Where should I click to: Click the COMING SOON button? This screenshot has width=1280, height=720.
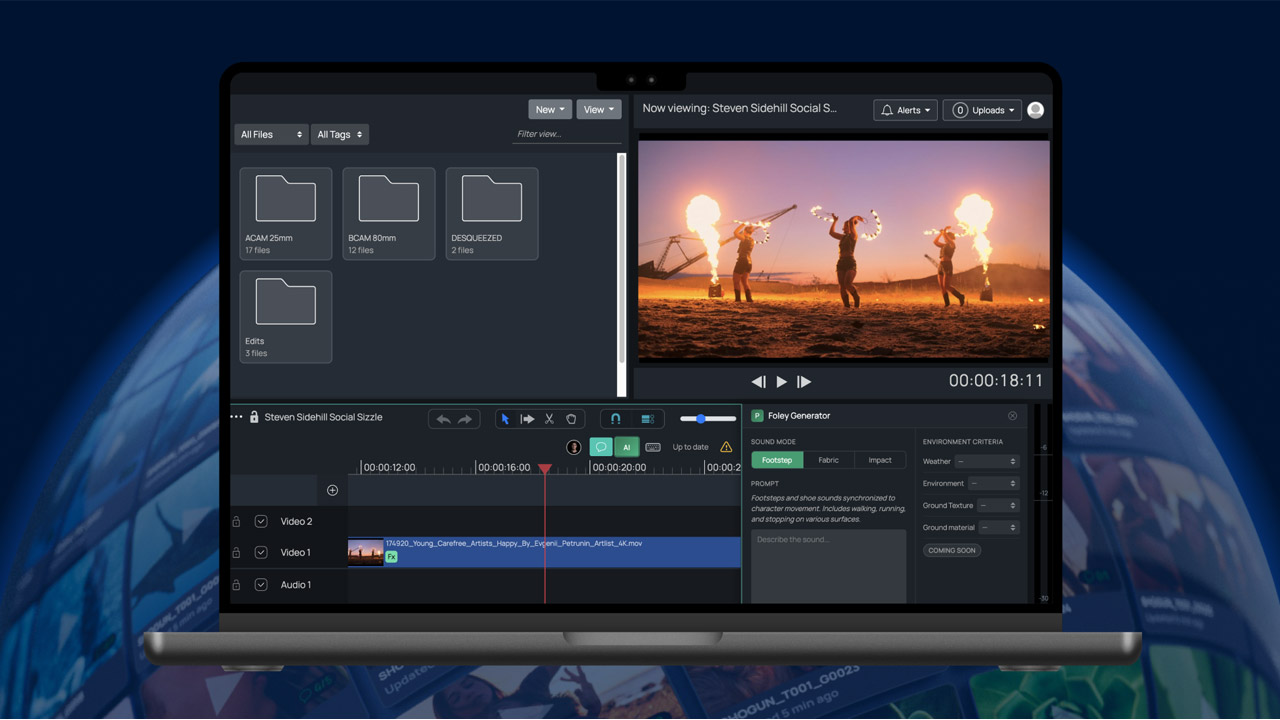point(952,550)
